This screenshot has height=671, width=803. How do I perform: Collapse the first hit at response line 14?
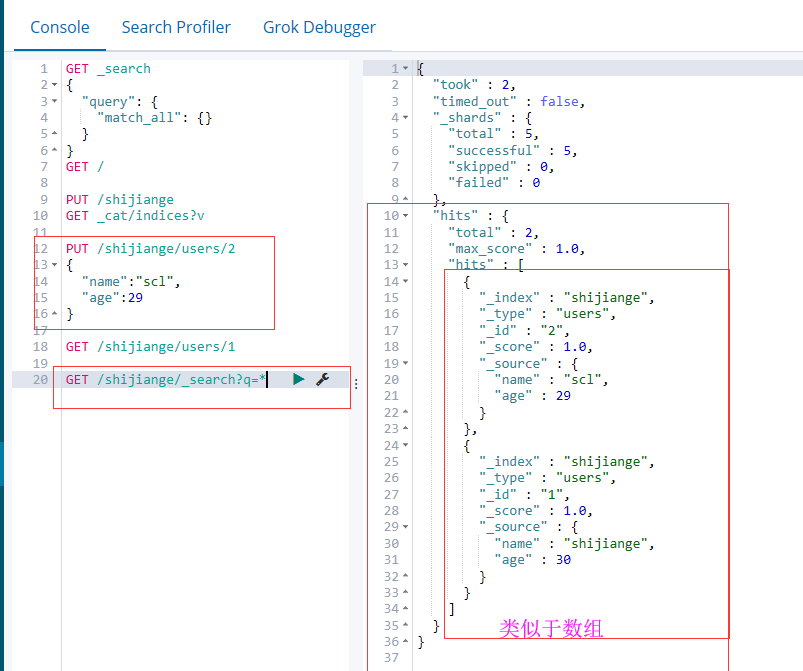[406, 281]
